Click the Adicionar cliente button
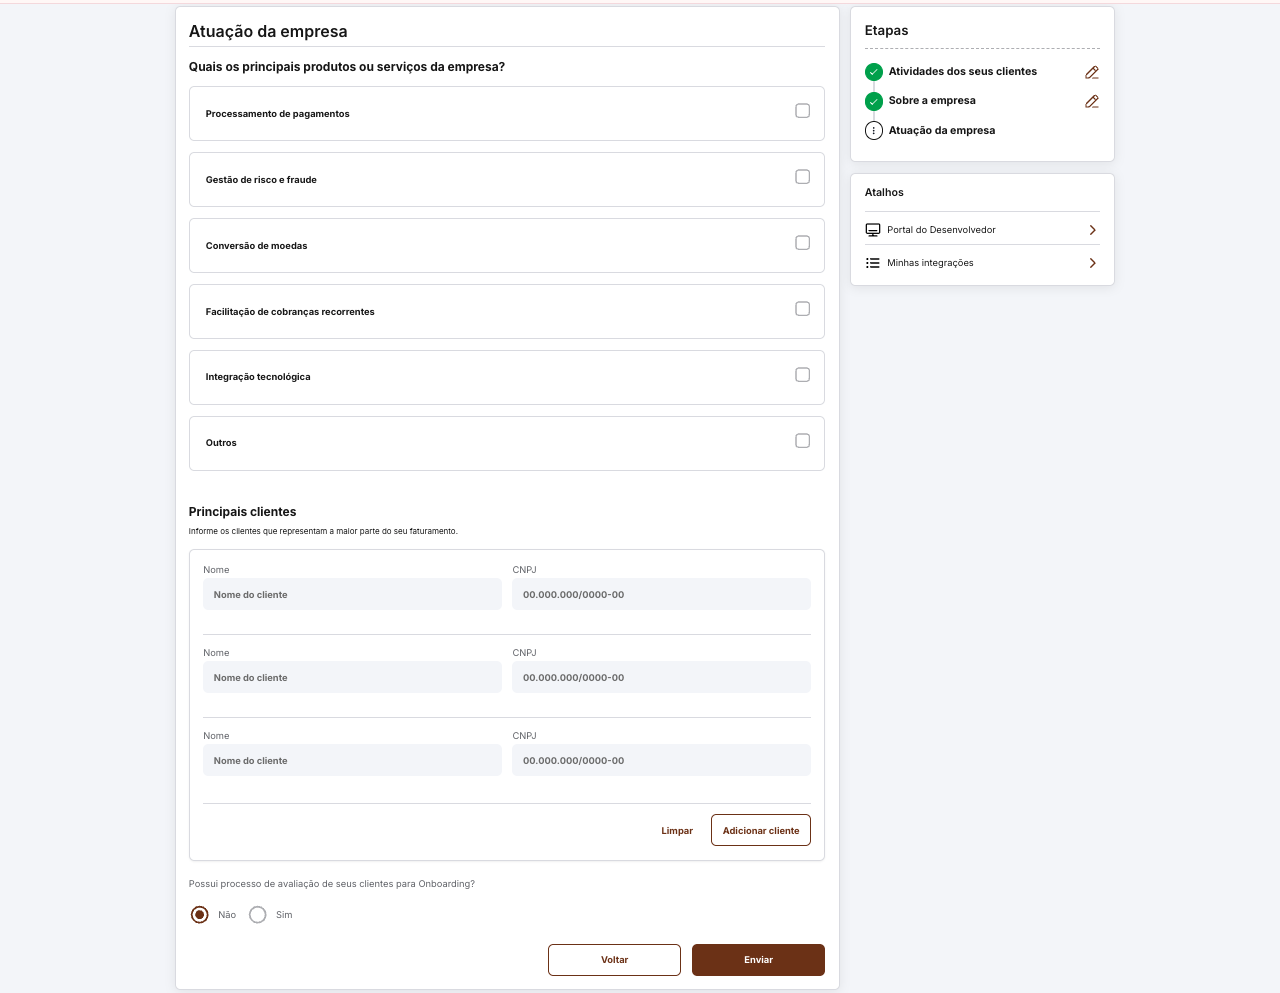 [x=760, y=830]
